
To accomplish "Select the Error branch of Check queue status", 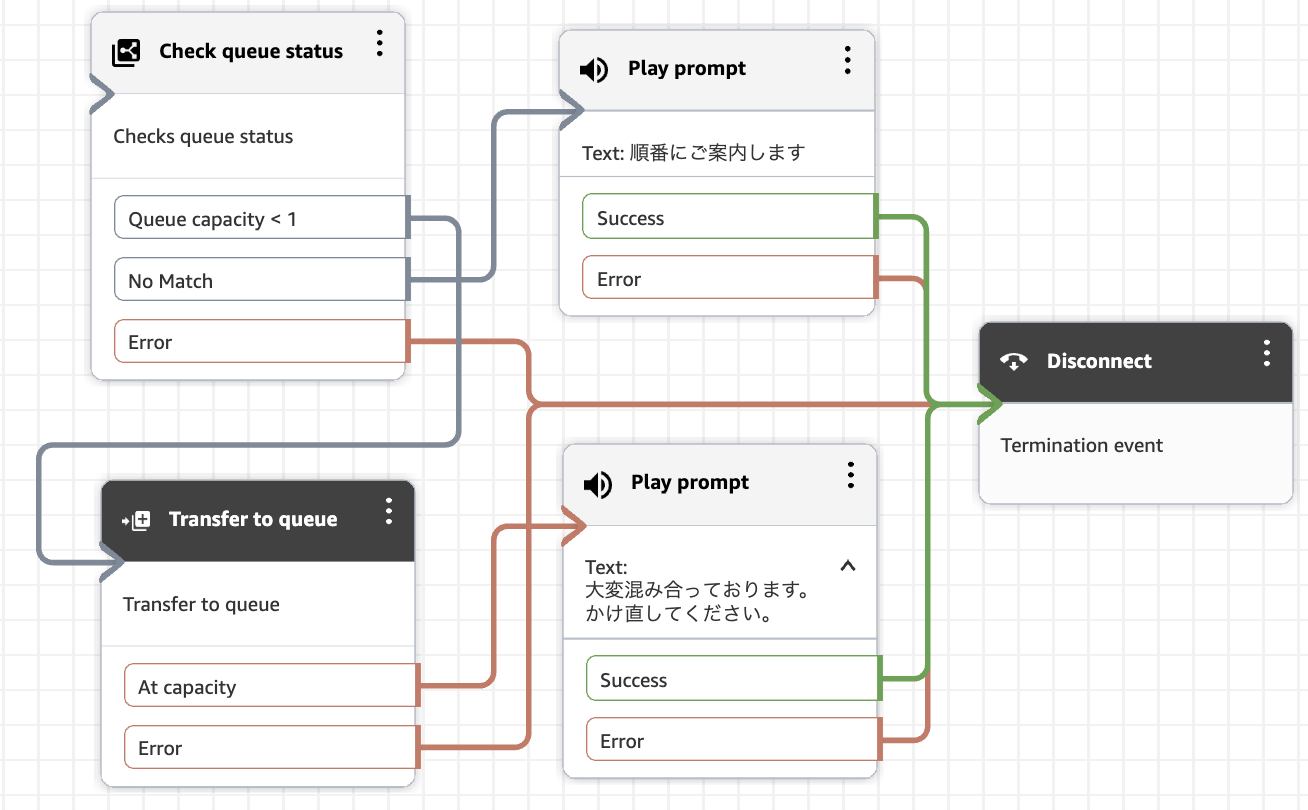I will tap(261, 341).
